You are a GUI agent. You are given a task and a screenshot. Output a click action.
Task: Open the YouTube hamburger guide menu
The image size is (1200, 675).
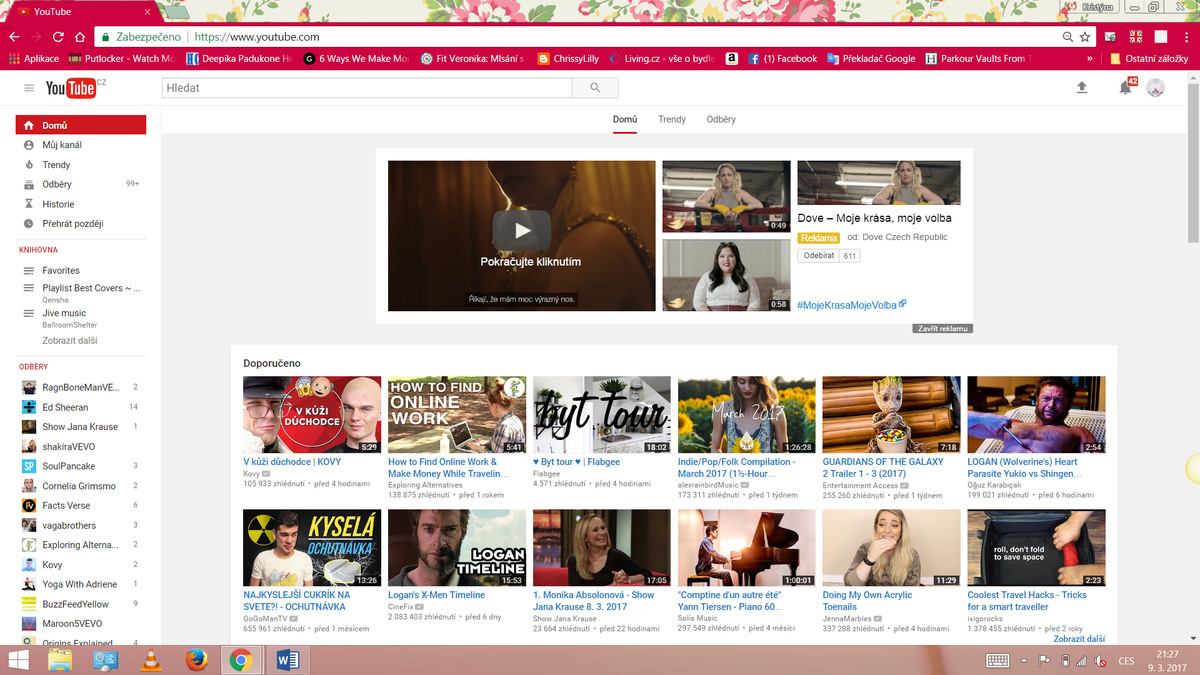point(29,88)
